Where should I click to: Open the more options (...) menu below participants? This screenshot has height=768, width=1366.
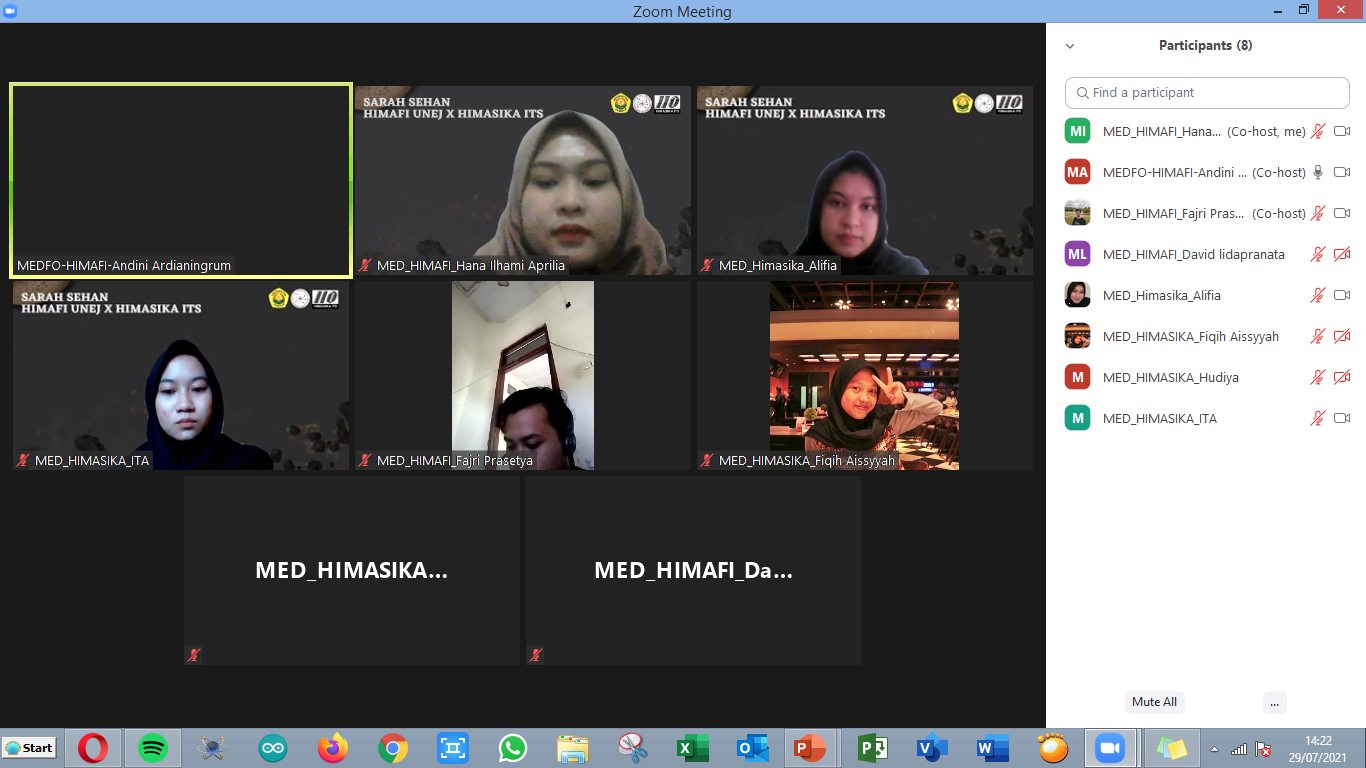coord(1274,702)
